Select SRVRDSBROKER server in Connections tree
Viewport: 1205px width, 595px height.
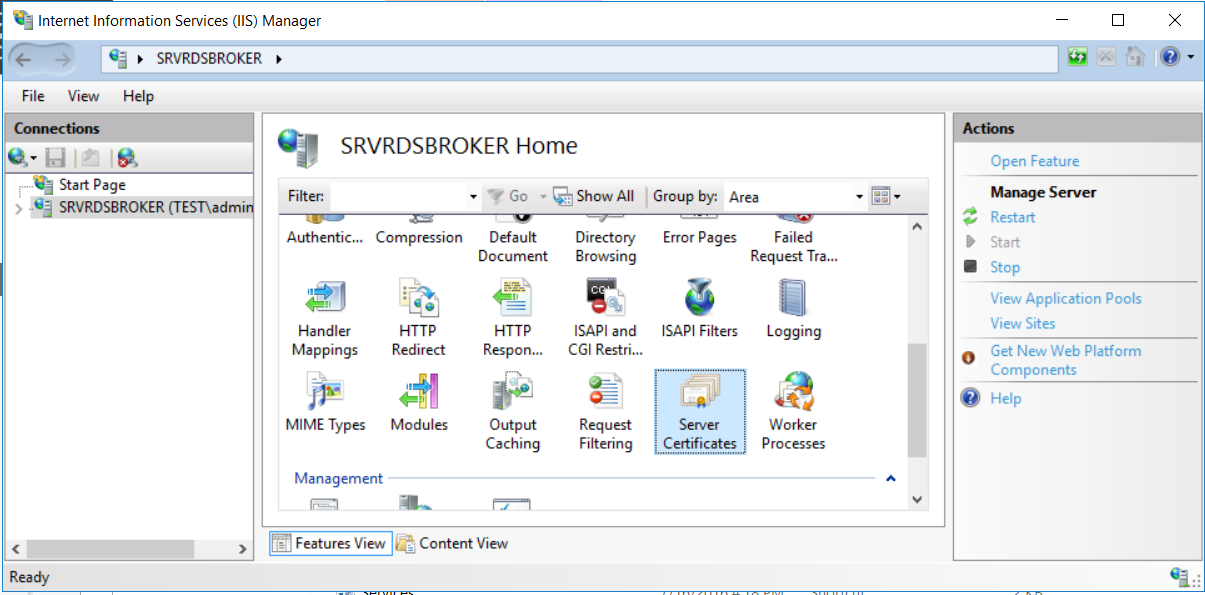142,208
